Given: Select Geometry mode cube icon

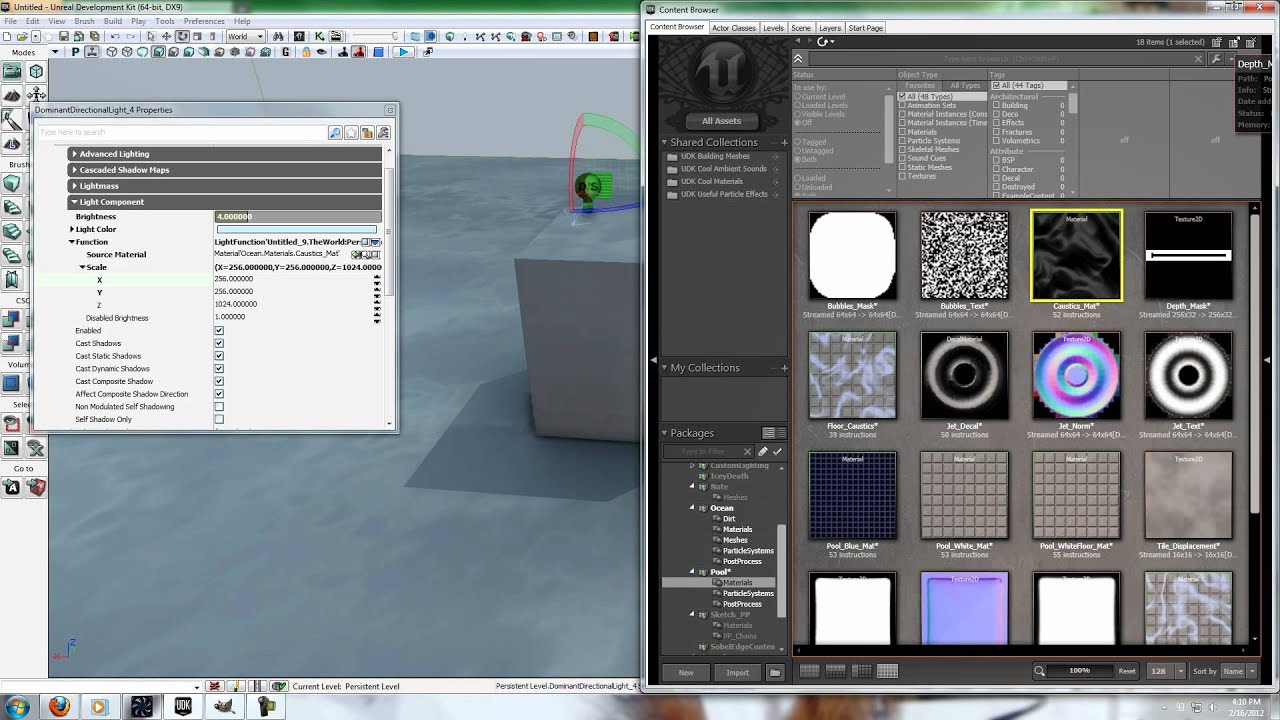Looking at the screenshot, I should point(36,71).
